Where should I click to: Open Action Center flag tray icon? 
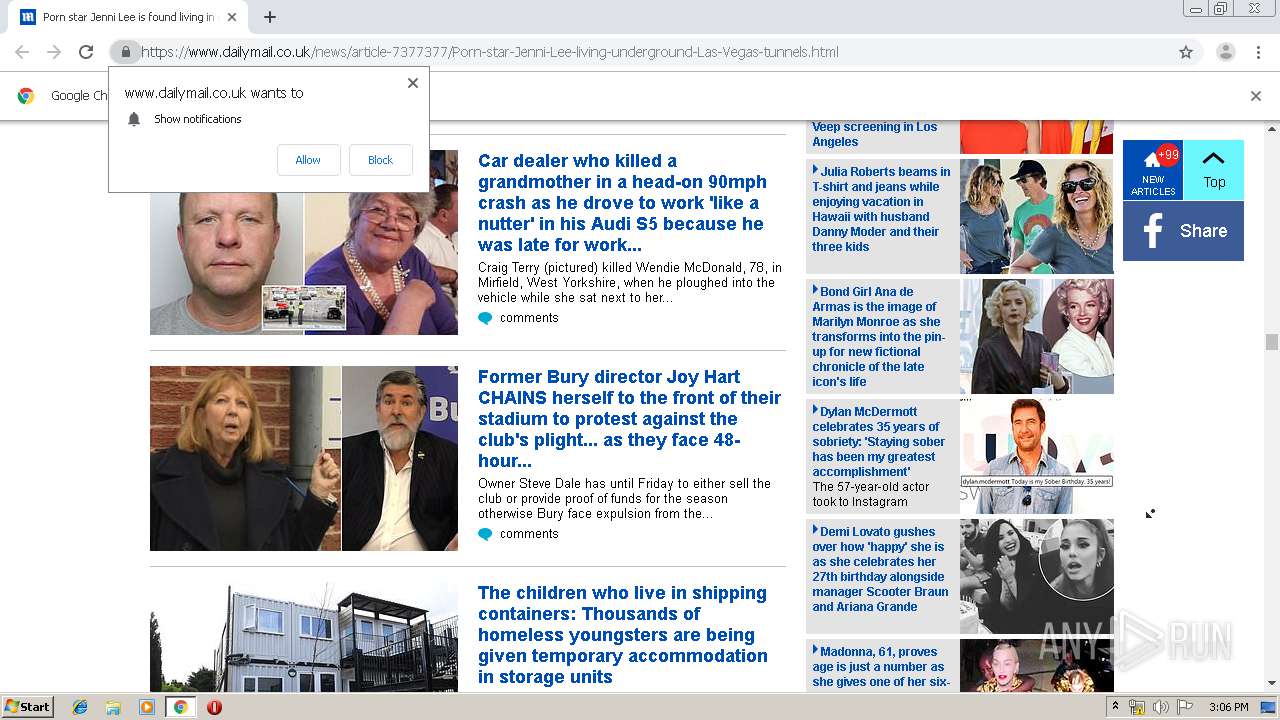pos(1185,707)
